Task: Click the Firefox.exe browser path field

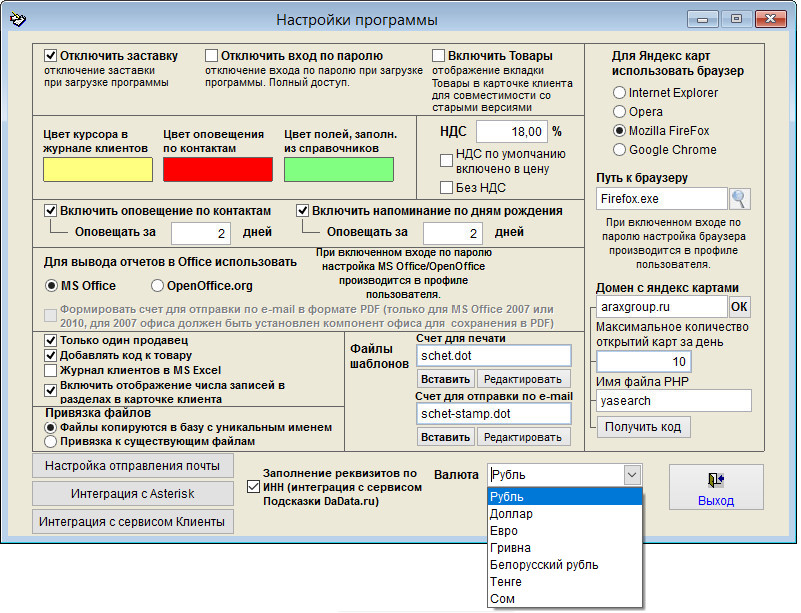Action: (662, 199)
